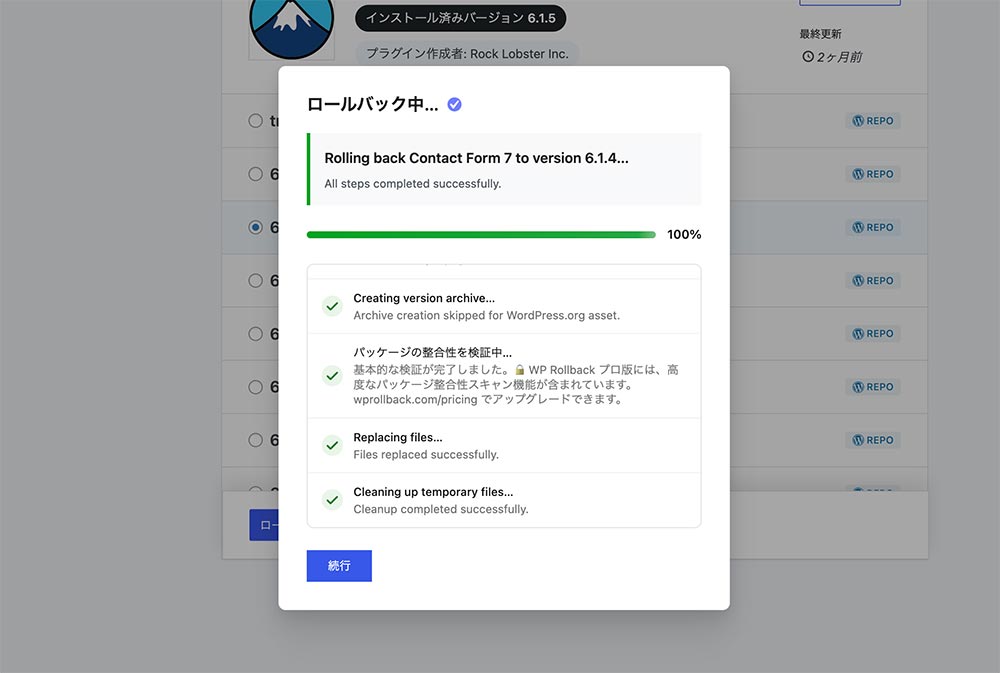Click the clock icon next to 2ヶ月前
This screenshot has height=673, width=1000.
[808, 57]
